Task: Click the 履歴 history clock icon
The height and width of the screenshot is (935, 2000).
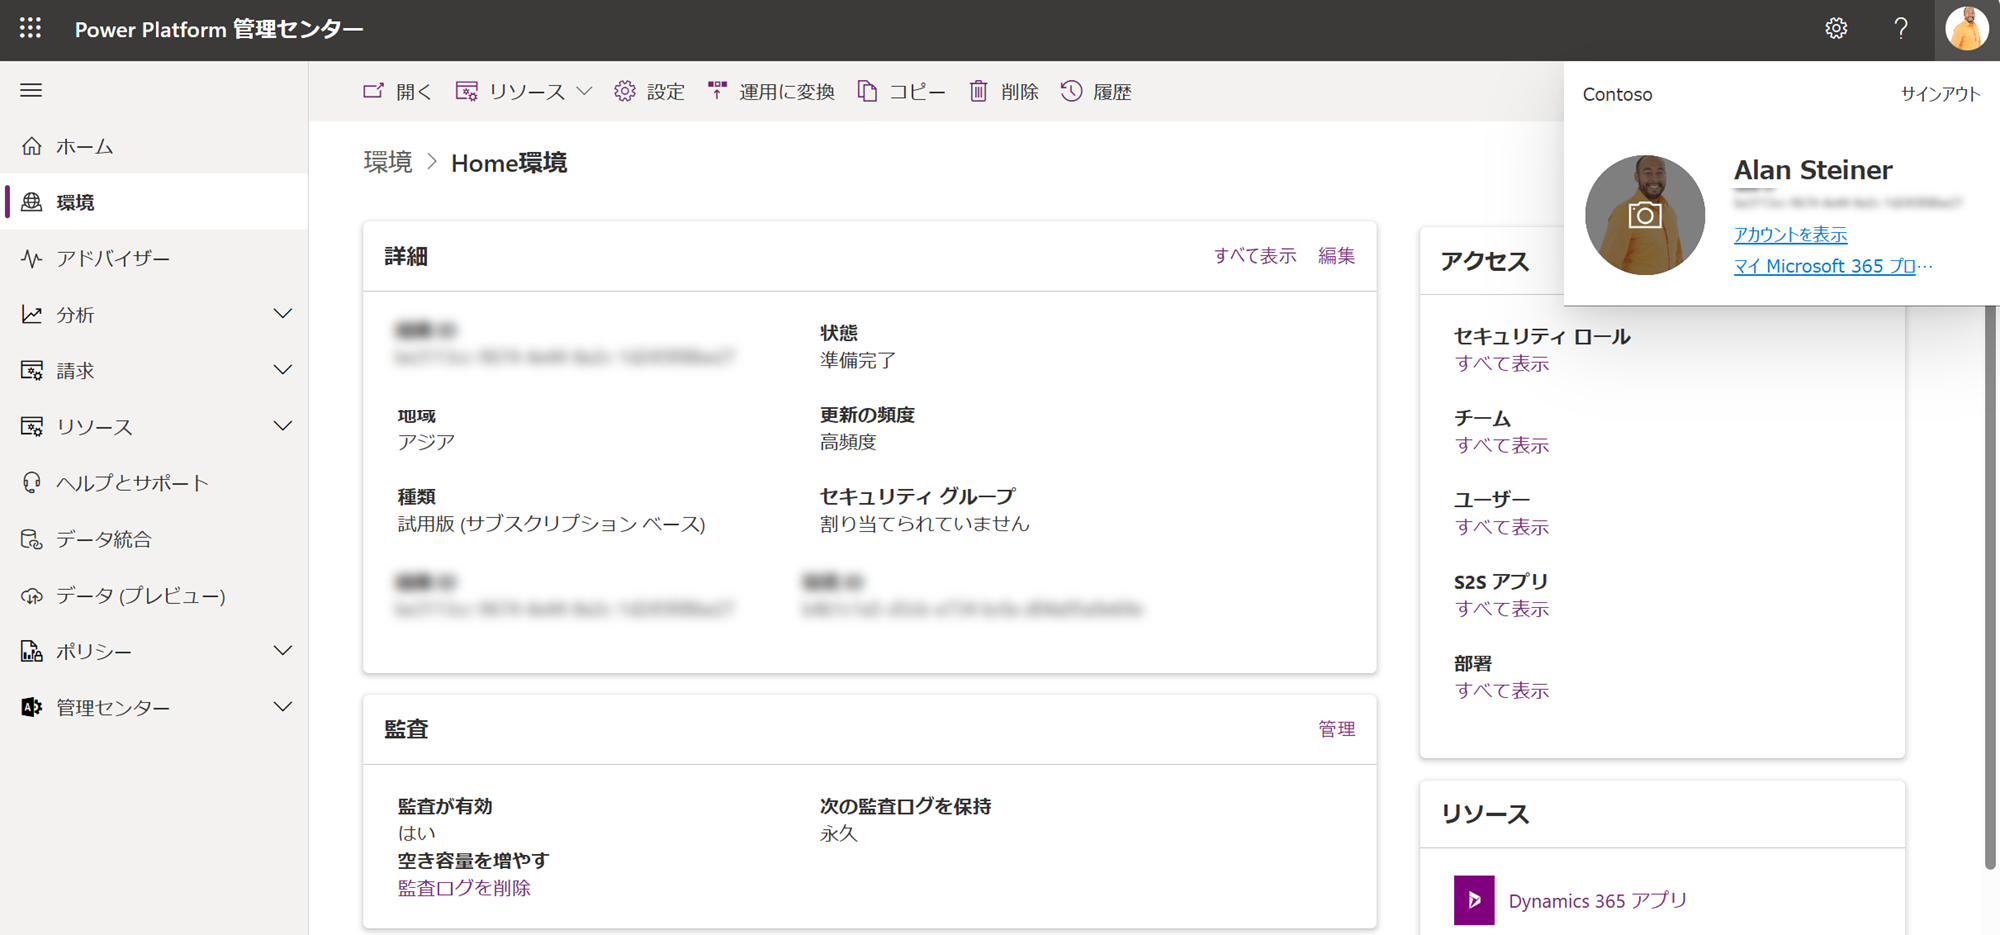Action: coord(1071,91)
